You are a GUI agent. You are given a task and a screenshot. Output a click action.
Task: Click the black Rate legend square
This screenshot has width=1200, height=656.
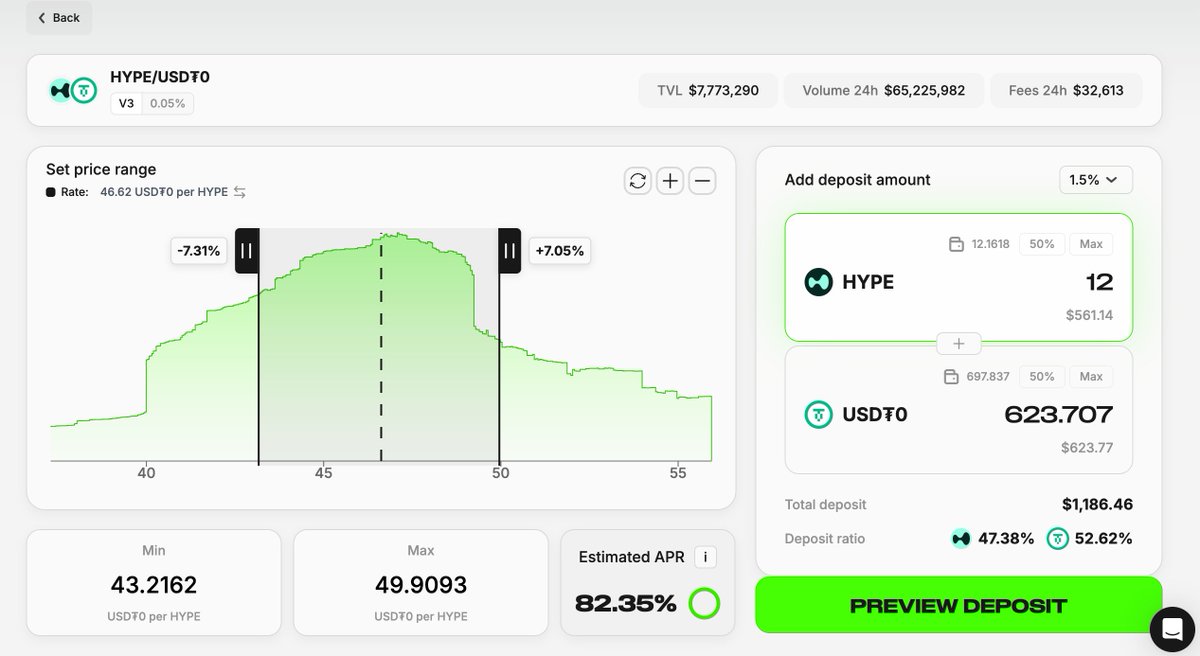pyautogui.click(x=51, y=192)
